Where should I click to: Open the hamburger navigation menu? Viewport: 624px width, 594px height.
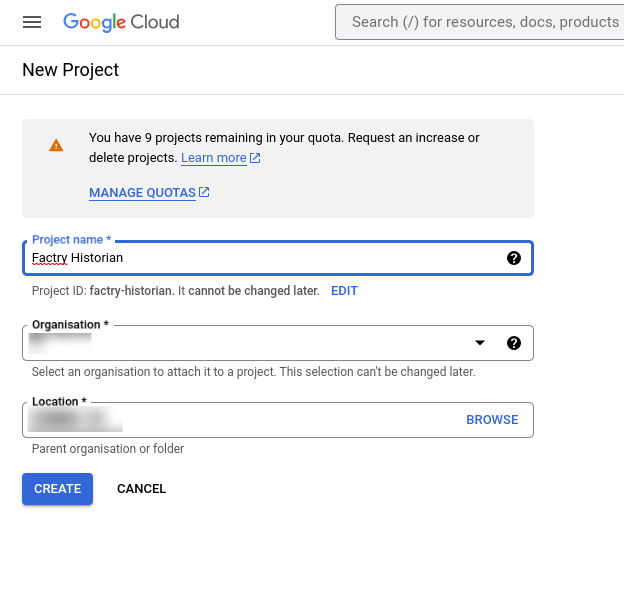pyautogui.click(x=32, y=22)
